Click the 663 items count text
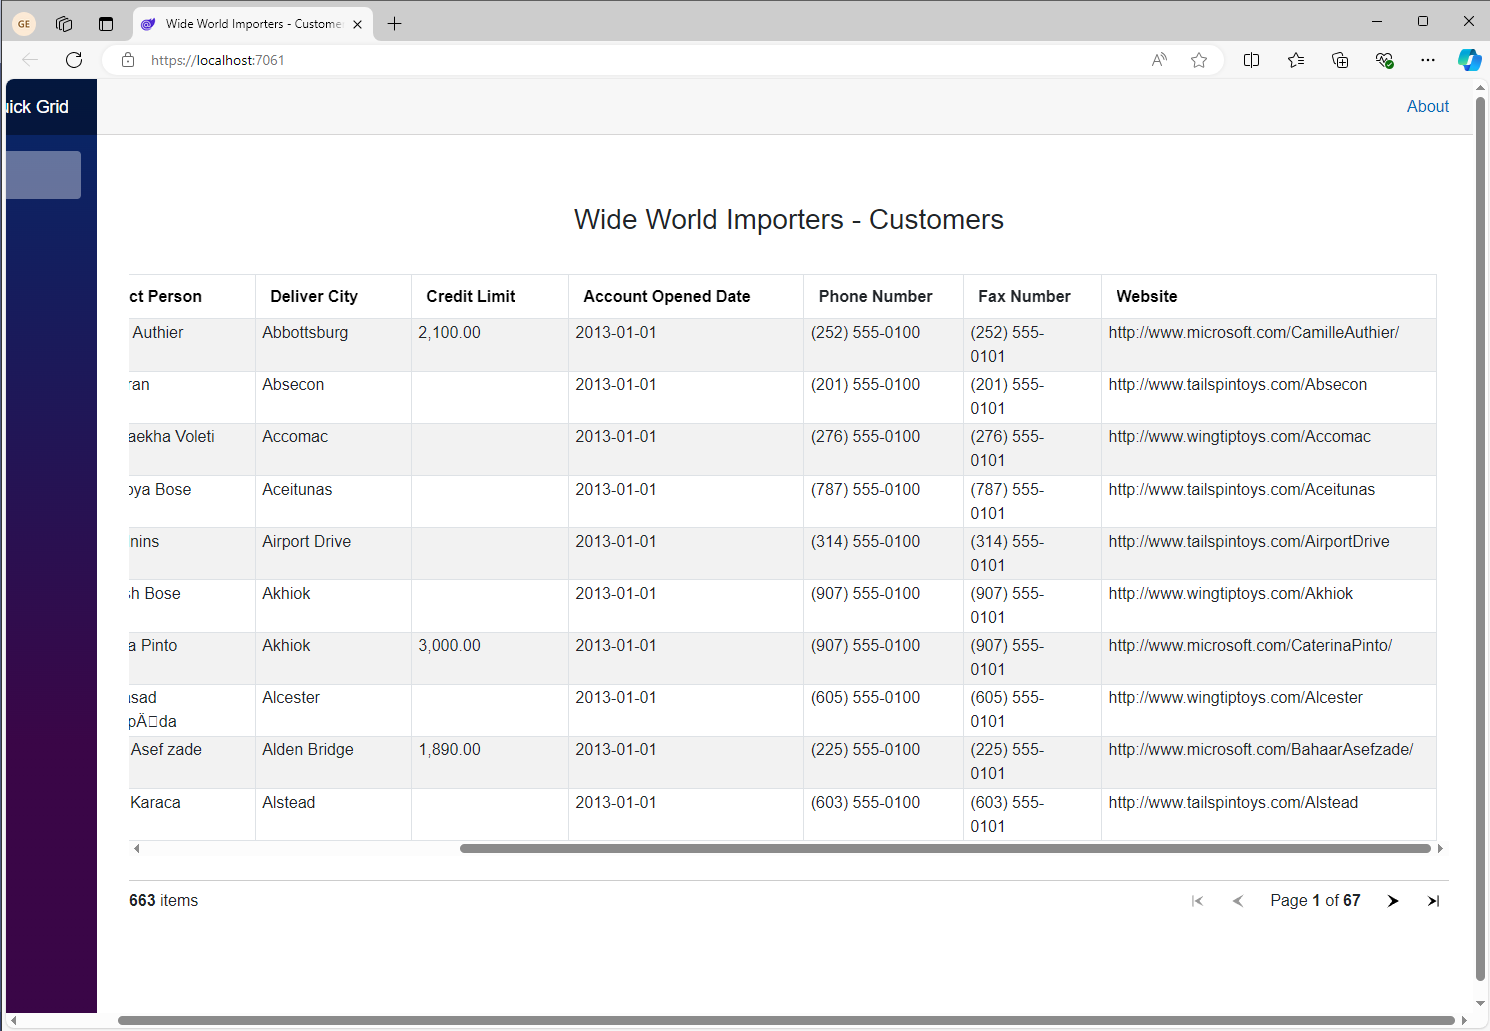Viewport: 1490px width, 1031px height. (x=163, y=900)
